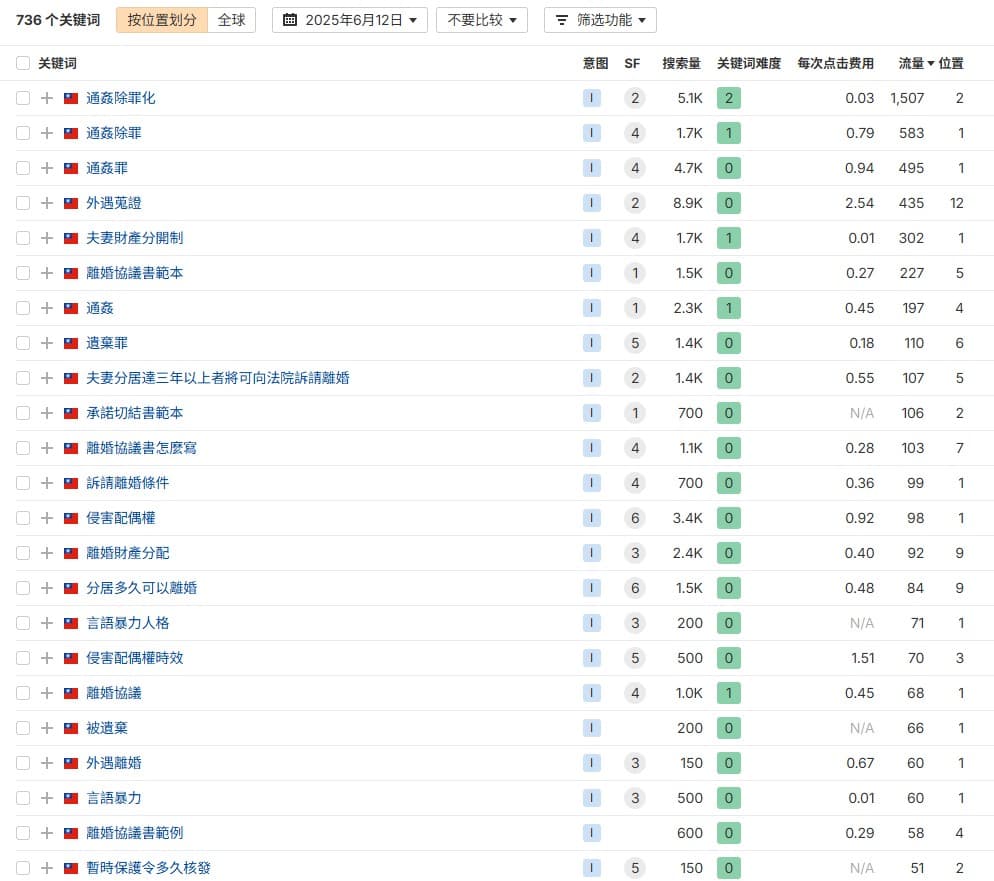Tick the checkbox for 通姦除罪

tap(23, 133)
